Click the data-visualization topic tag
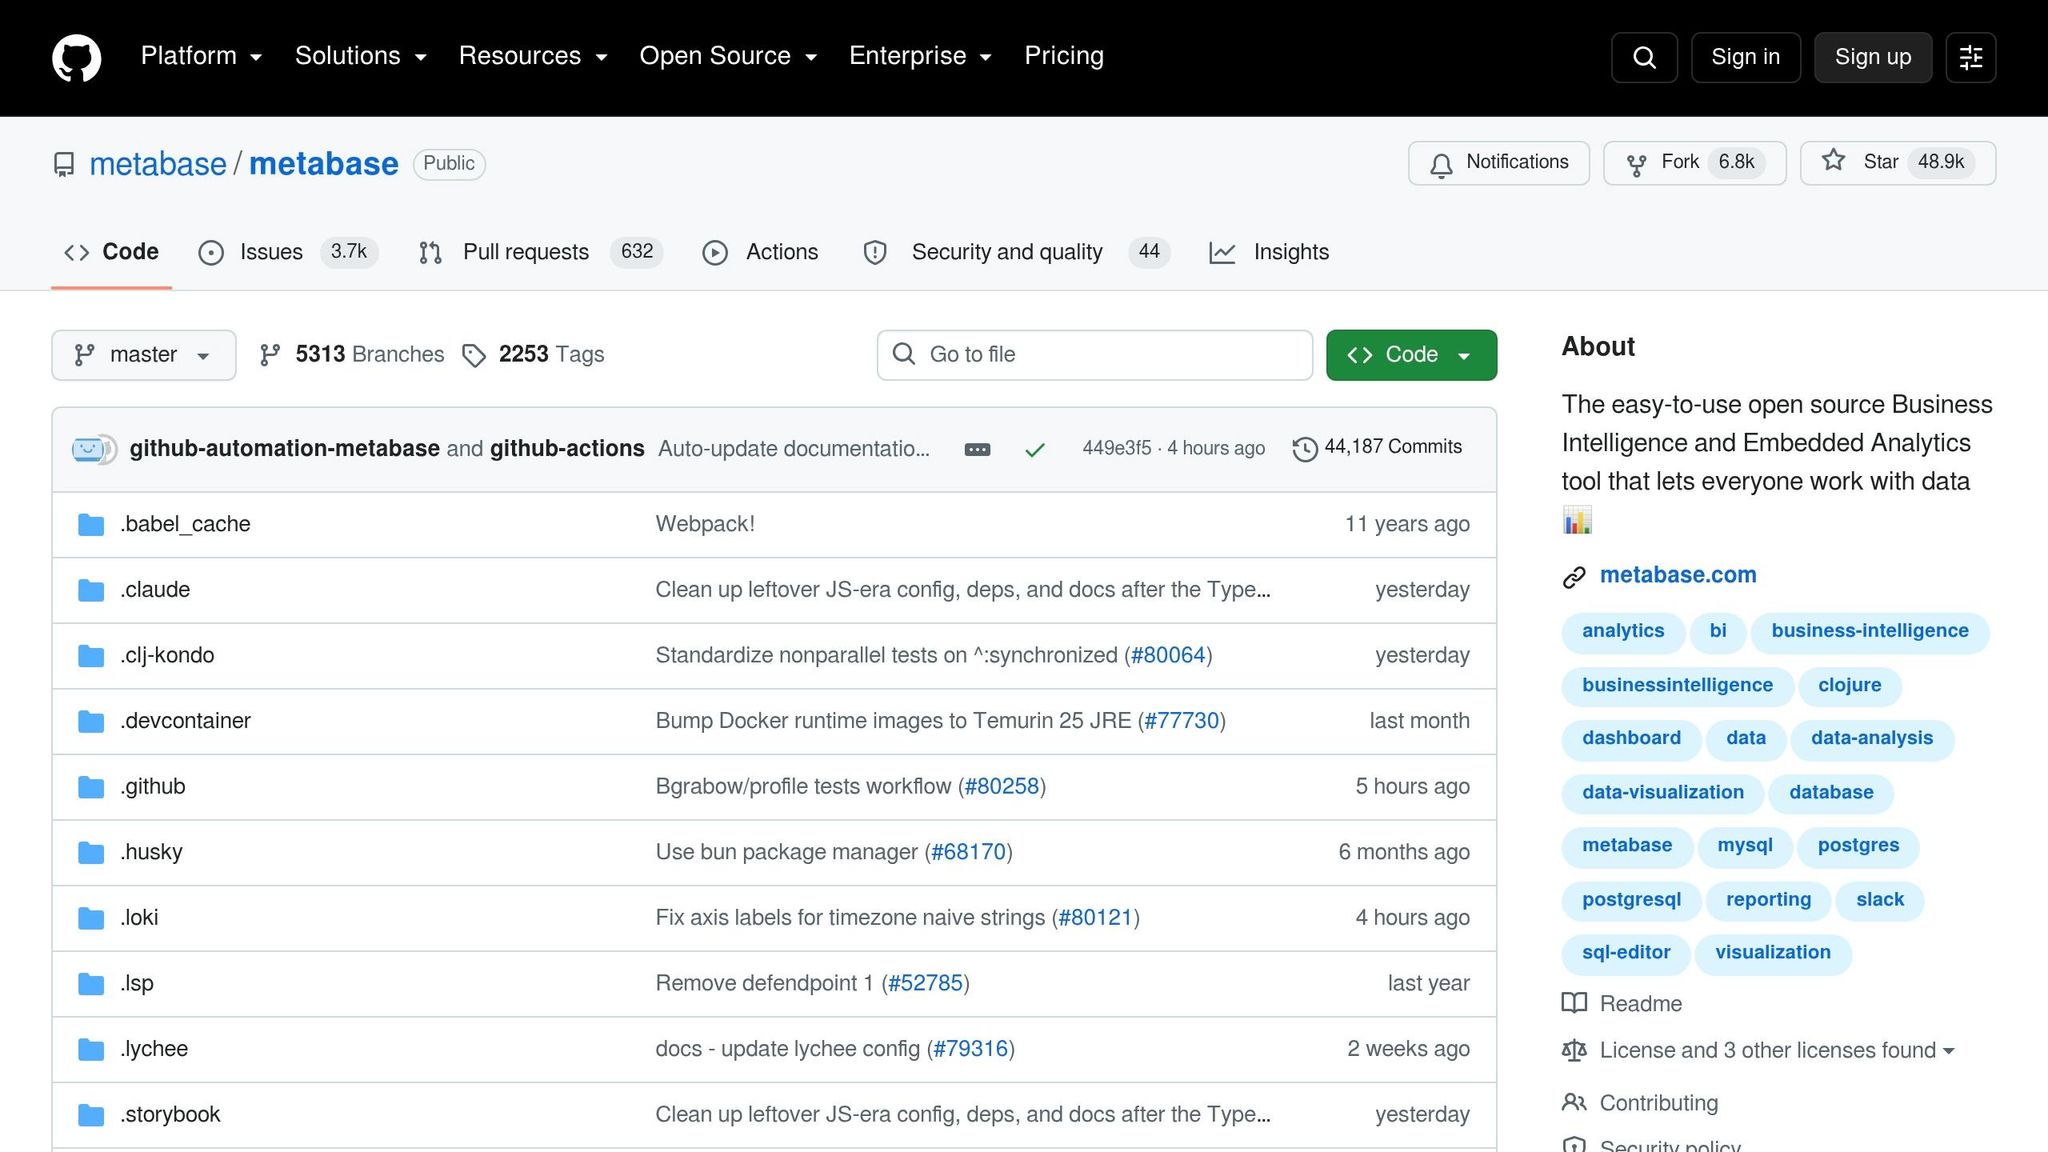Screen dimensions: 2048x1152 1663,793
